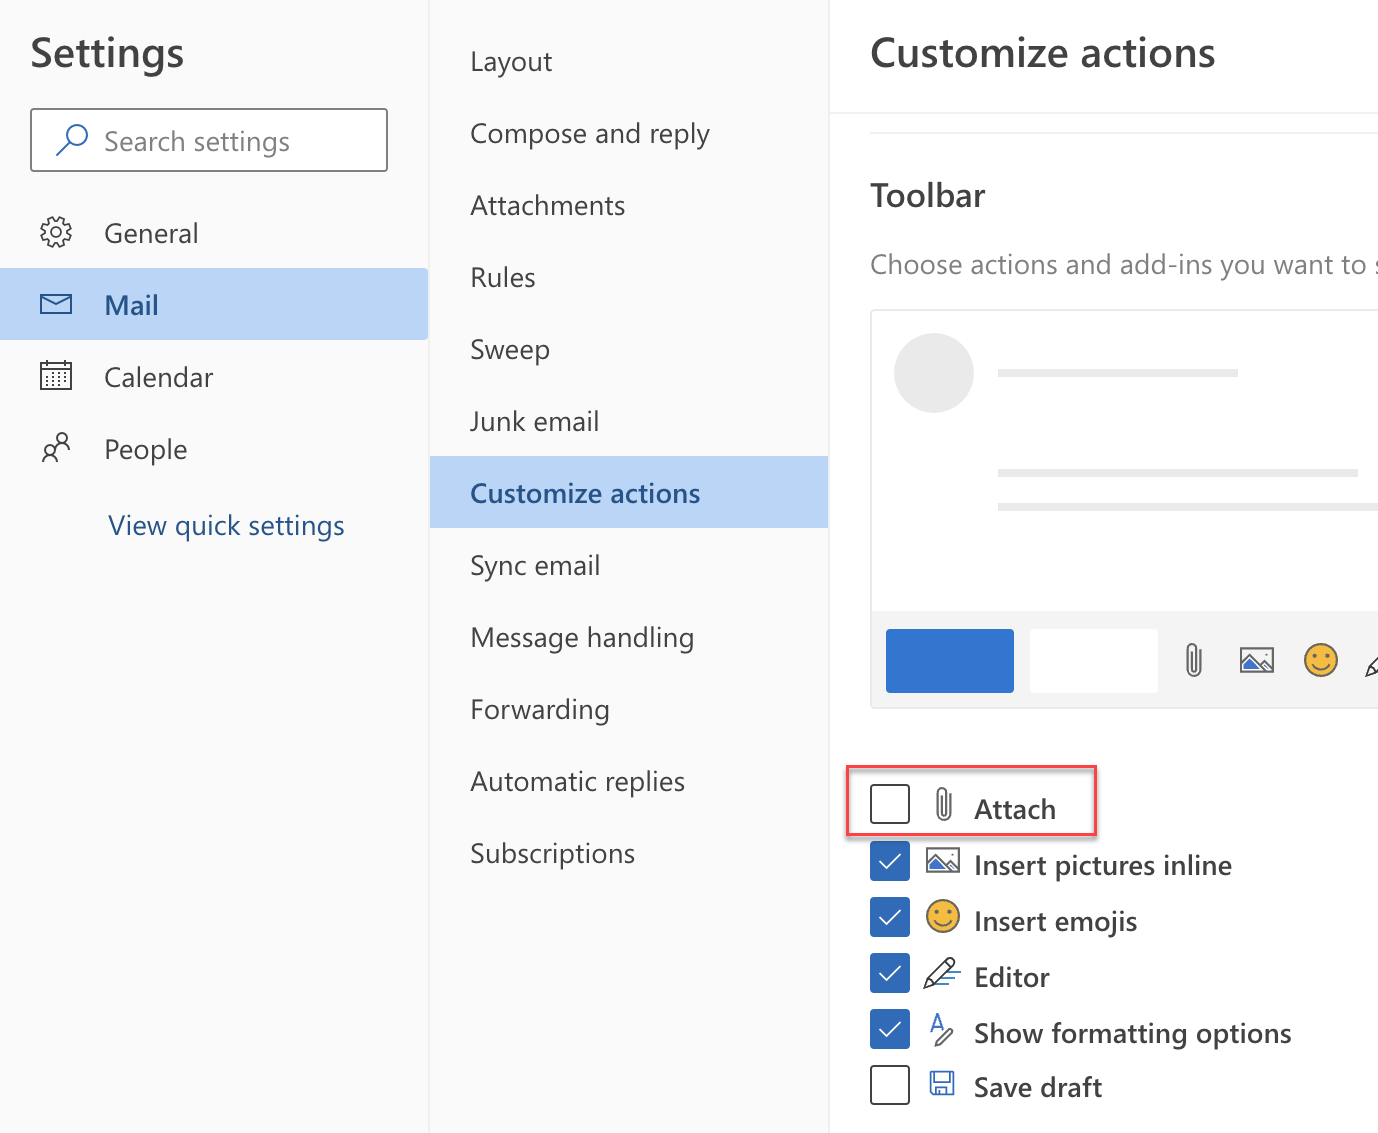Screen dimensions: 1378x1133
Task: Enable the Attach checkbox
Action: pyautogui.click(x=890, y=803)
